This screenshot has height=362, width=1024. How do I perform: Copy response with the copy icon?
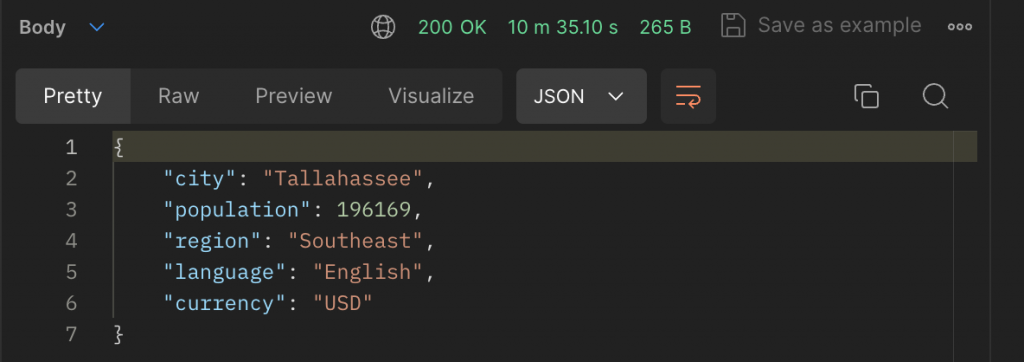pos(866,96)
